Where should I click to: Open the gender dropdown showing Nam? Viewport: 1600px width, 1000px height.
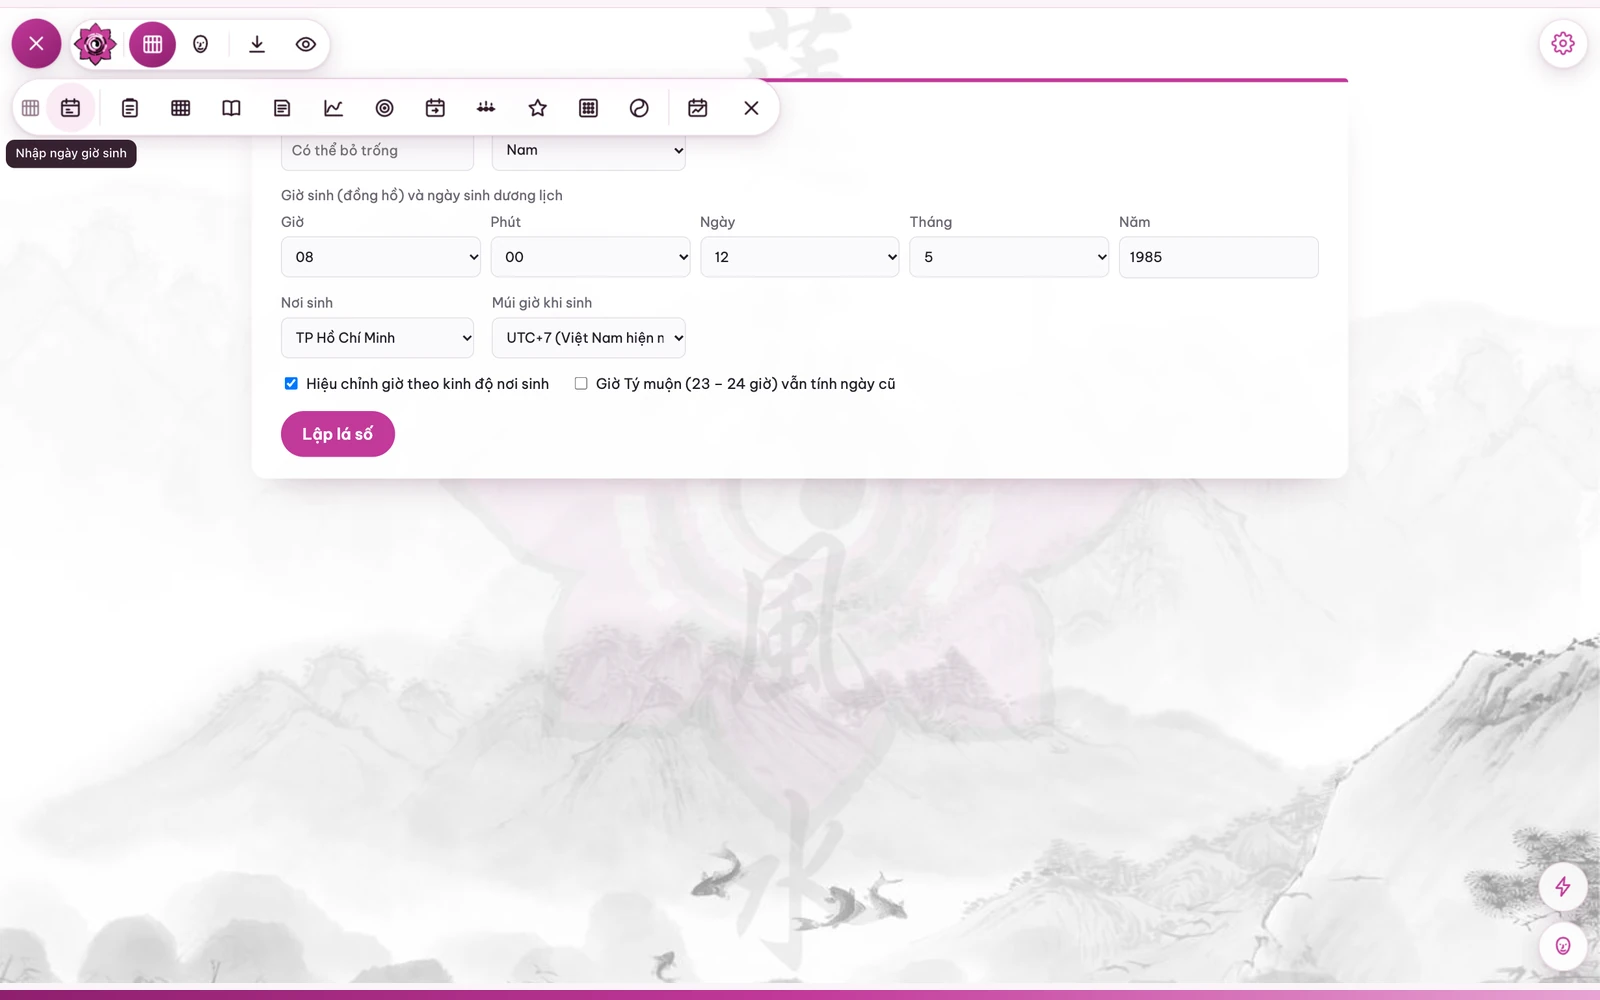pyautogui.click(x=588, y=151)
